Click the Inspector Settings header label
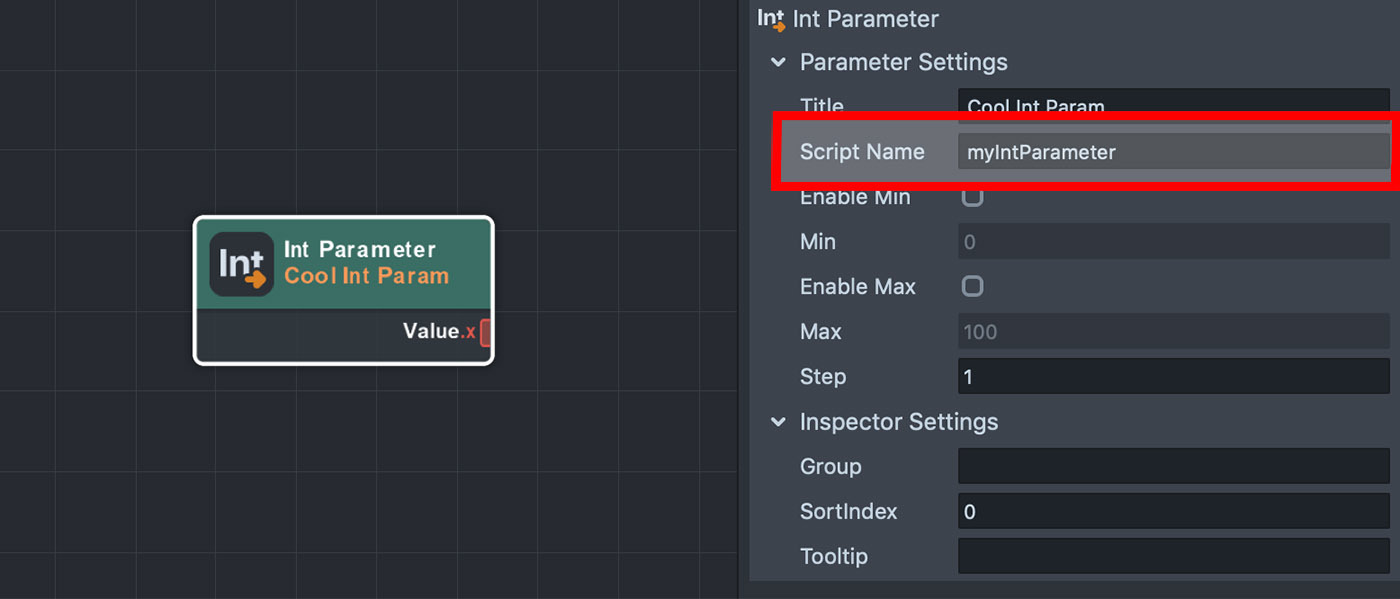The image size is (1400, 599). [898, 422]
